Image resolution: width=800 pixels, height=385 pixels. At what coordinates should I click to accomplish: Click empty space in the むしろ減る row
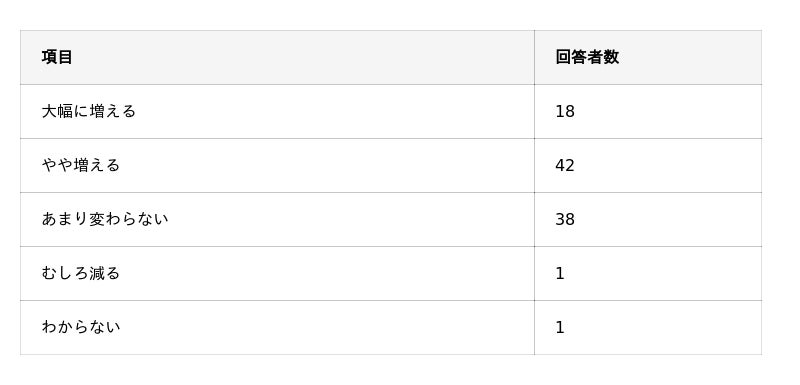click(x=332, y=273)
